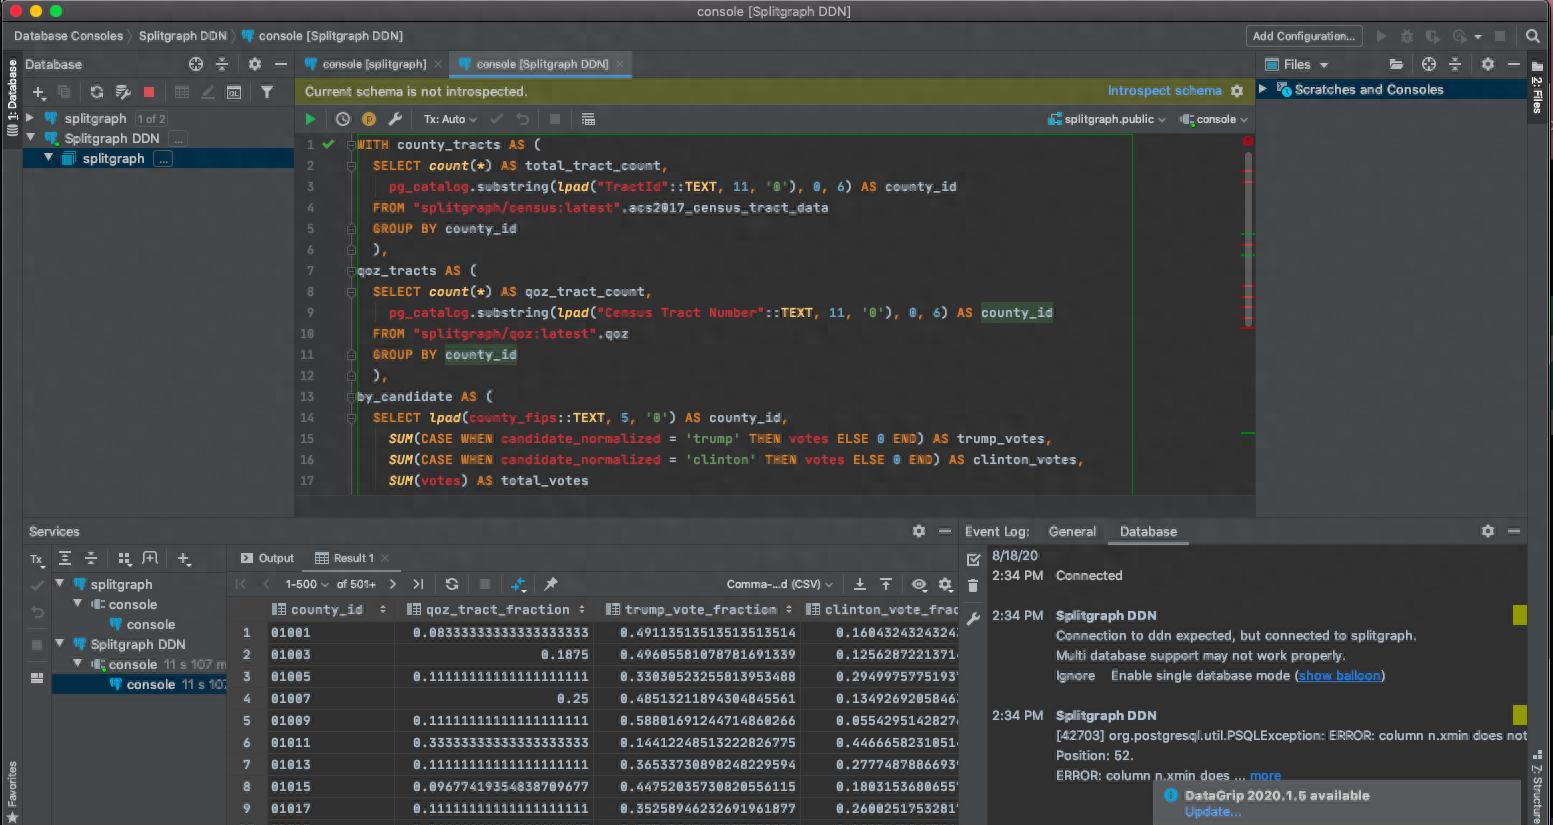Select Splitgraph DDN in Services tree
This screenshot has height=825, width=1553.
(138, 644)
